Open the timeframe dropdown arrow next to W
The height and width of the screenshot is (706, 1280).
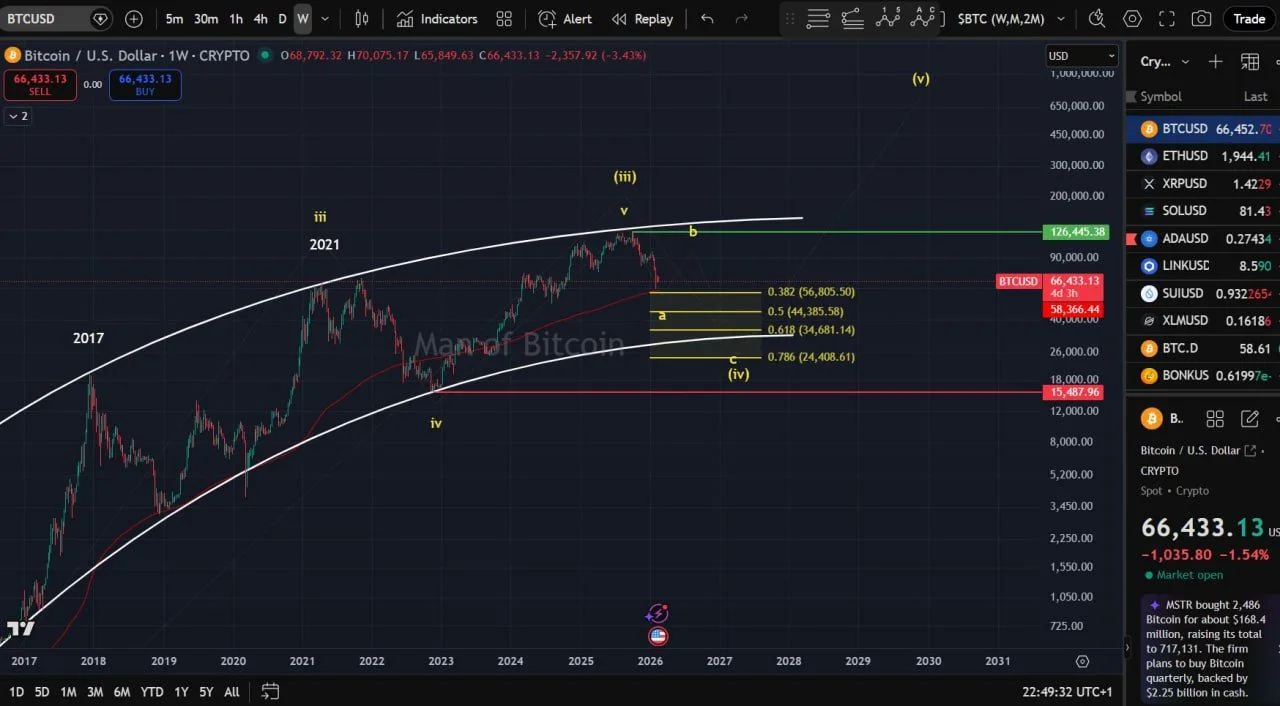[x=324, y=19]
